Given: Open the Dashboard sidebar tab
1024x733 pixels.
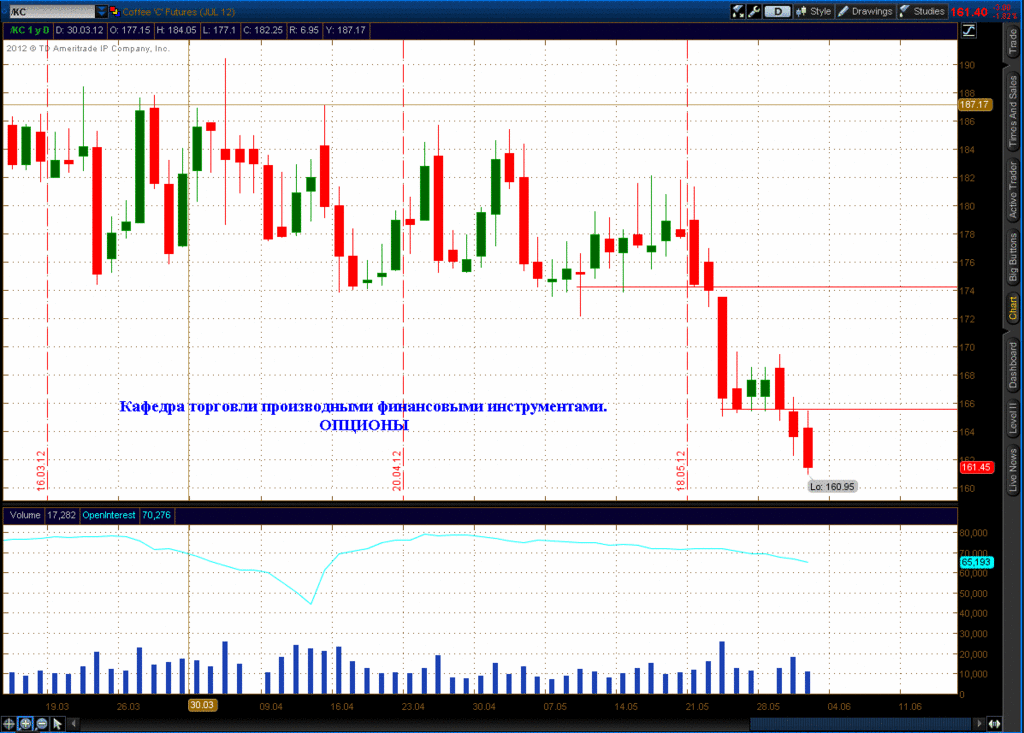Looking at the screenshot, I should coord(1012,365).
